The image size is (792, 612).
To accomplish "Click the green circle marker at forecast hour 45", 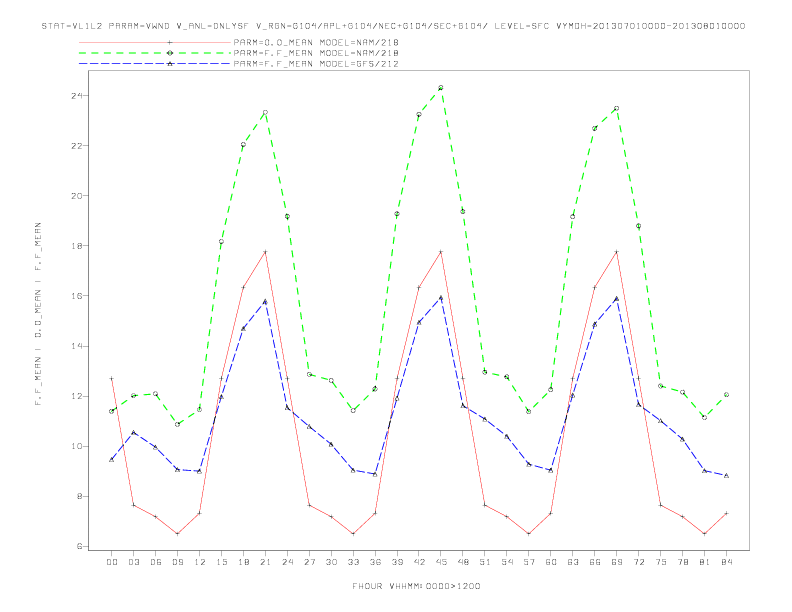I will (x=441, y=88).
